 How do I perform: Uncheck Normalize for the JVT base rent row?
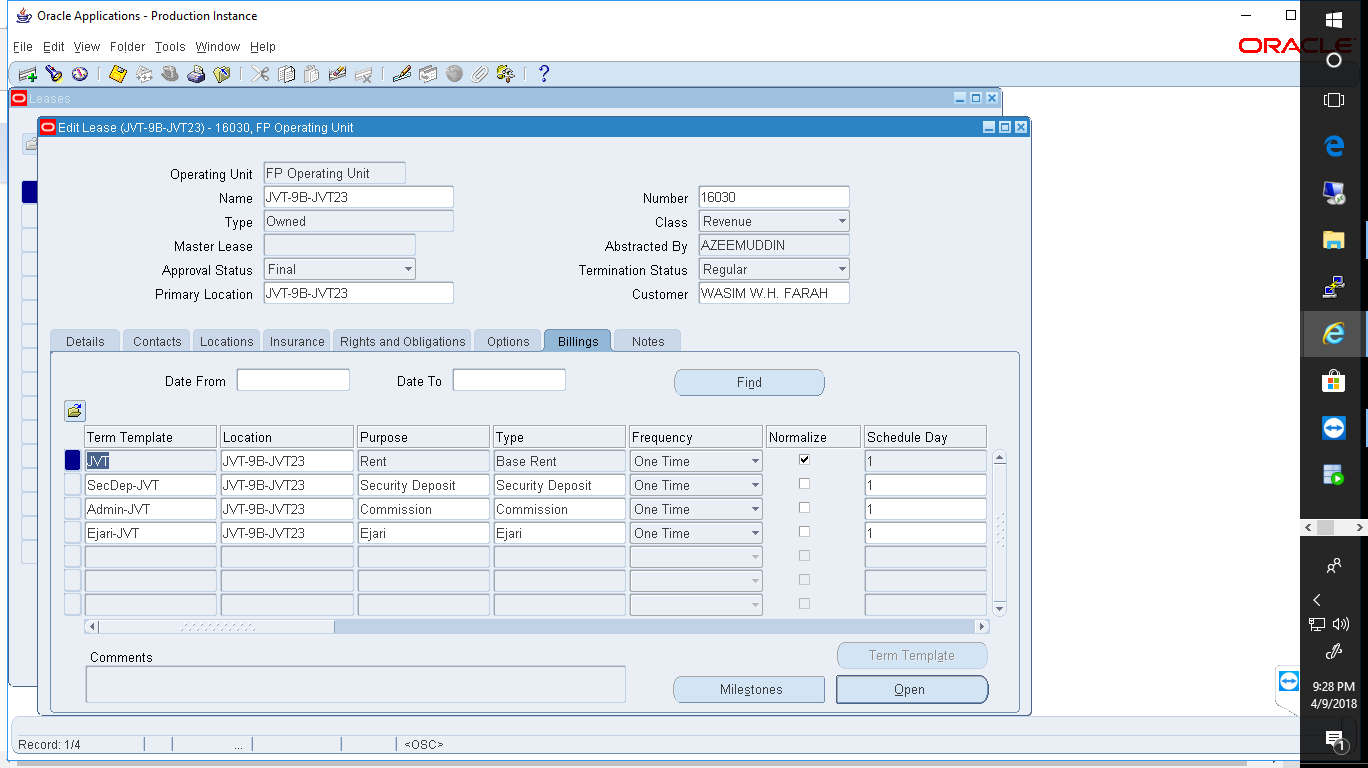pyautogui.click(x=804, y=460)
